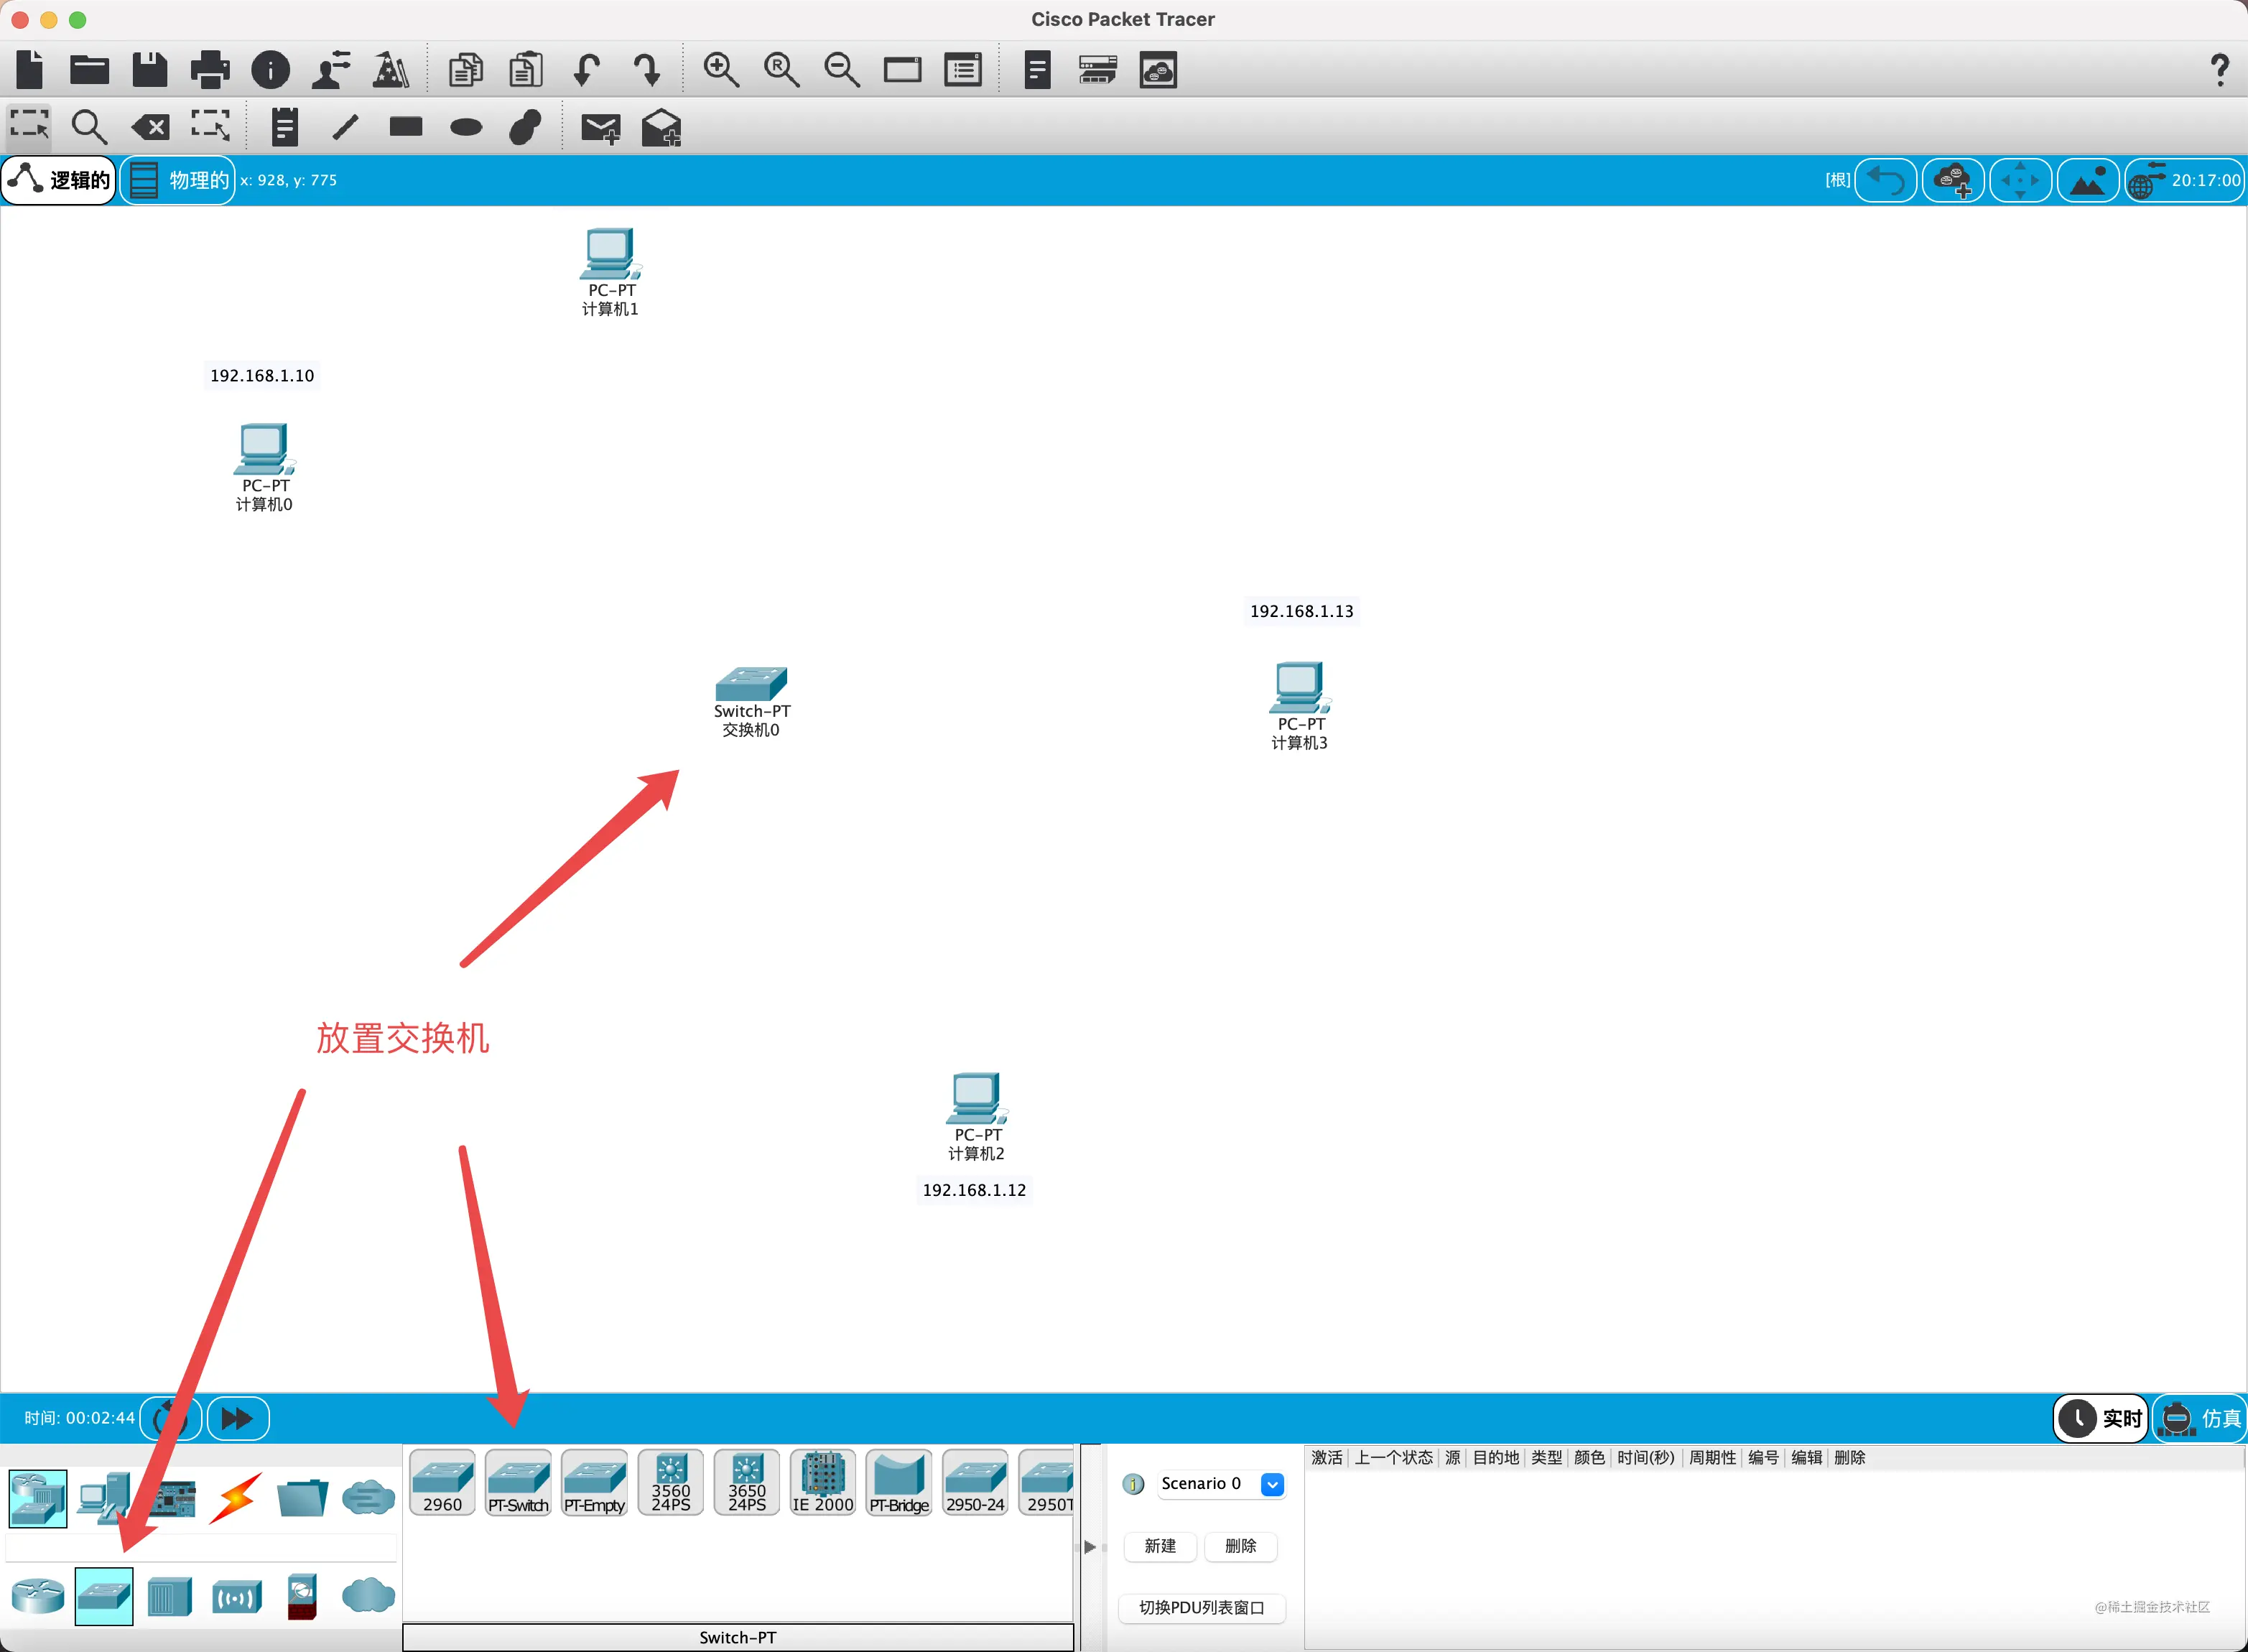The width and height of the screenshot is (2248, 1652).
Task: Select Security firewall subcategory
Action: point(302,1596)
